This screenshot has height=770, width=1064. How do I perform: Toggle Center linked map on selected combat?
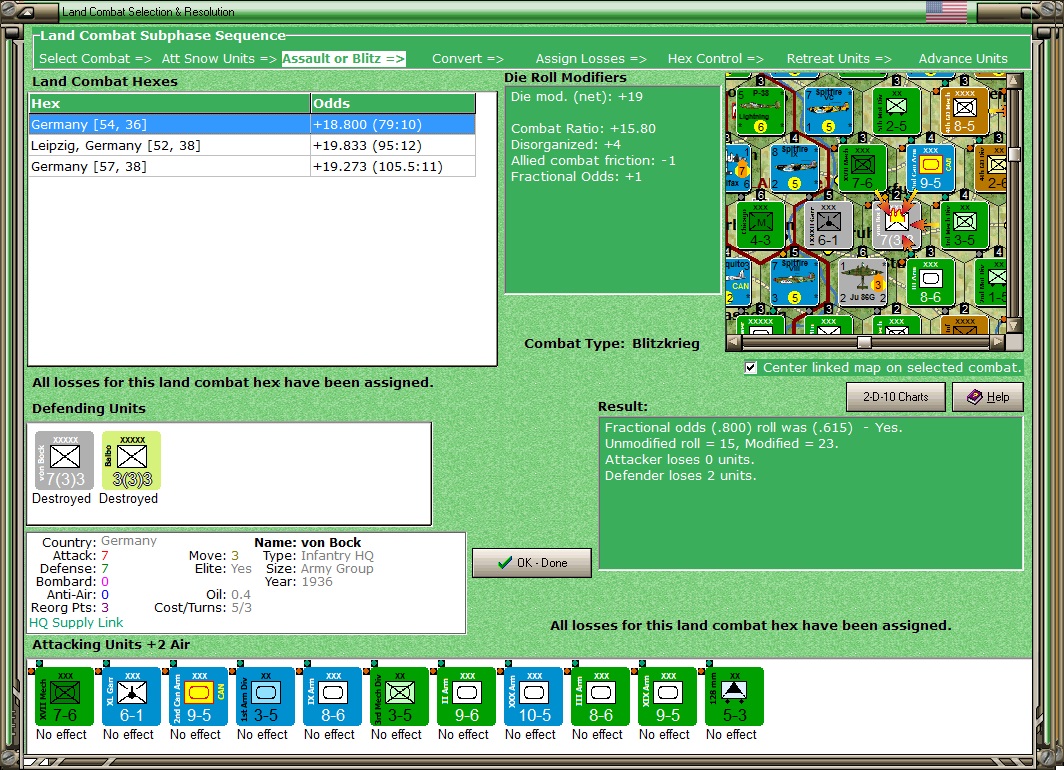(x=750, y=368)
